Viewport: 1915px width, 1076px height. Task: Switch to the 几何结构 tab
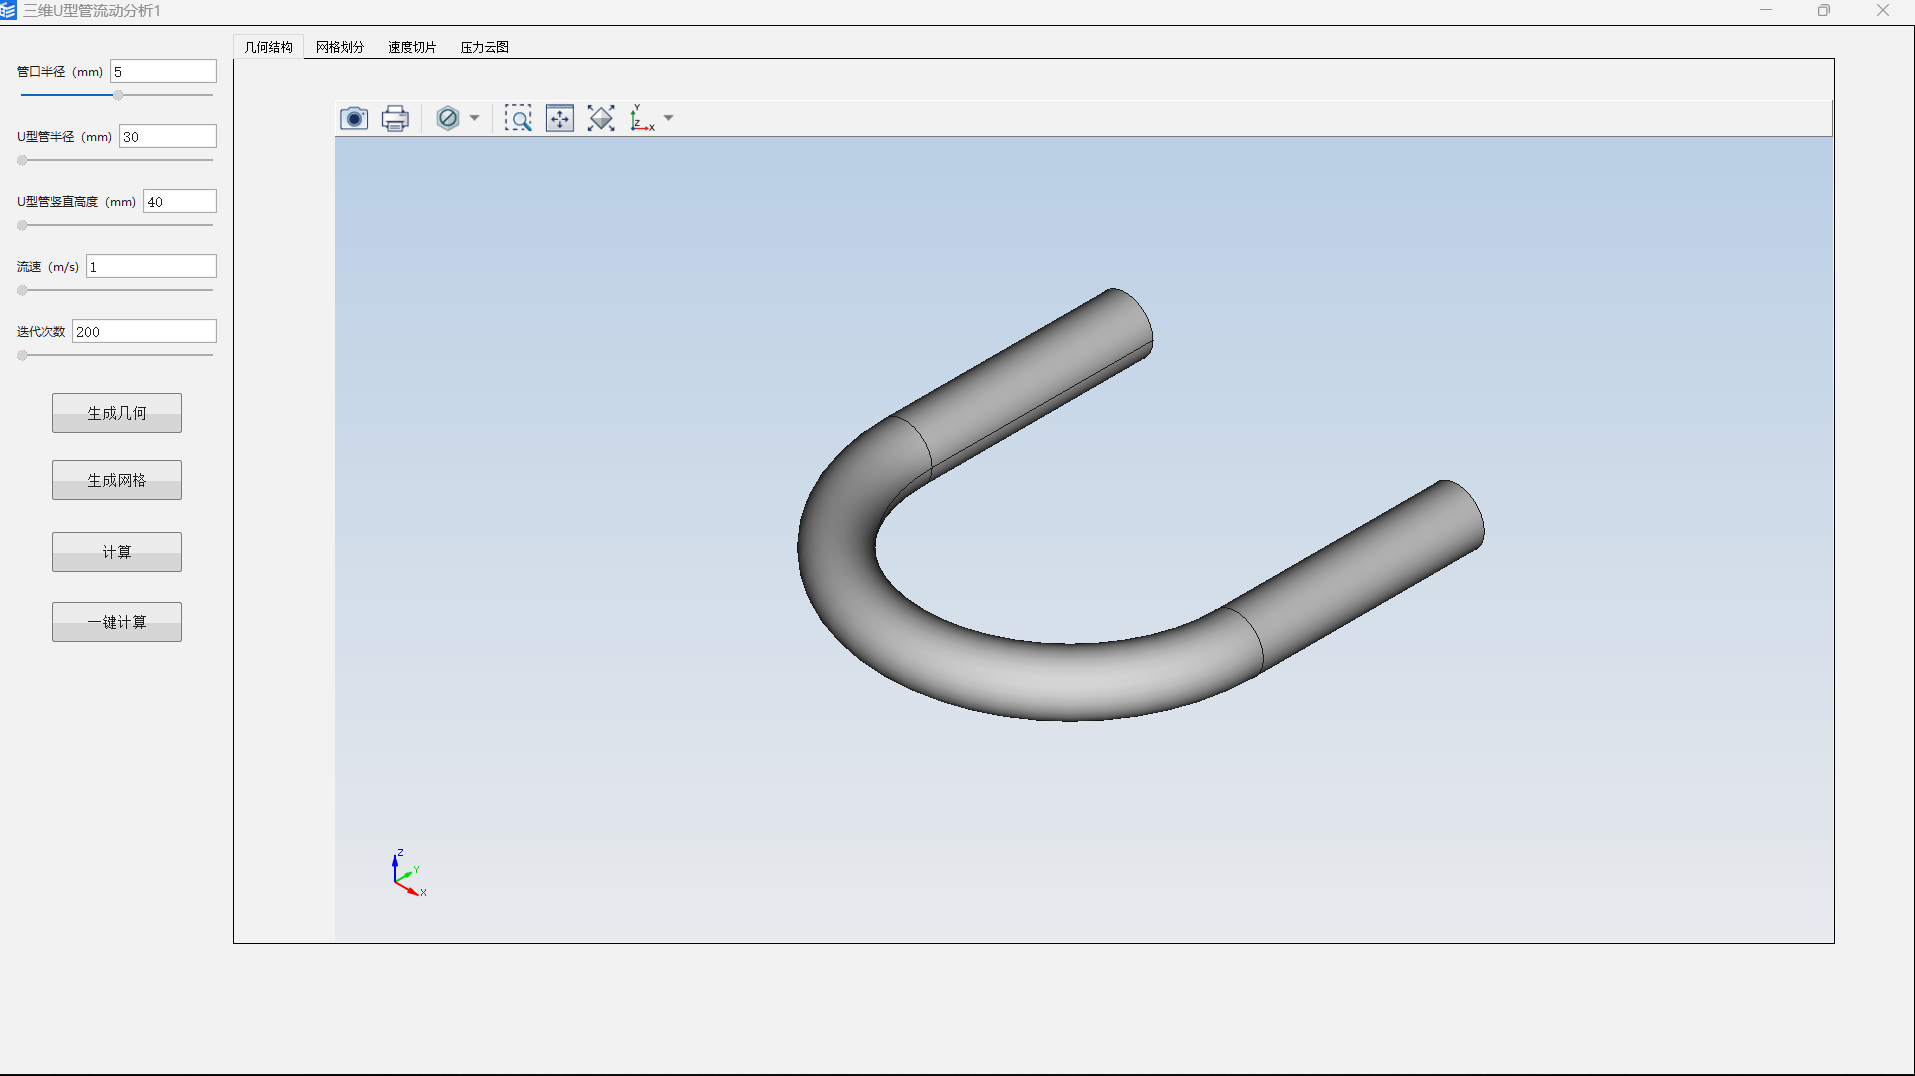(269, 47)
